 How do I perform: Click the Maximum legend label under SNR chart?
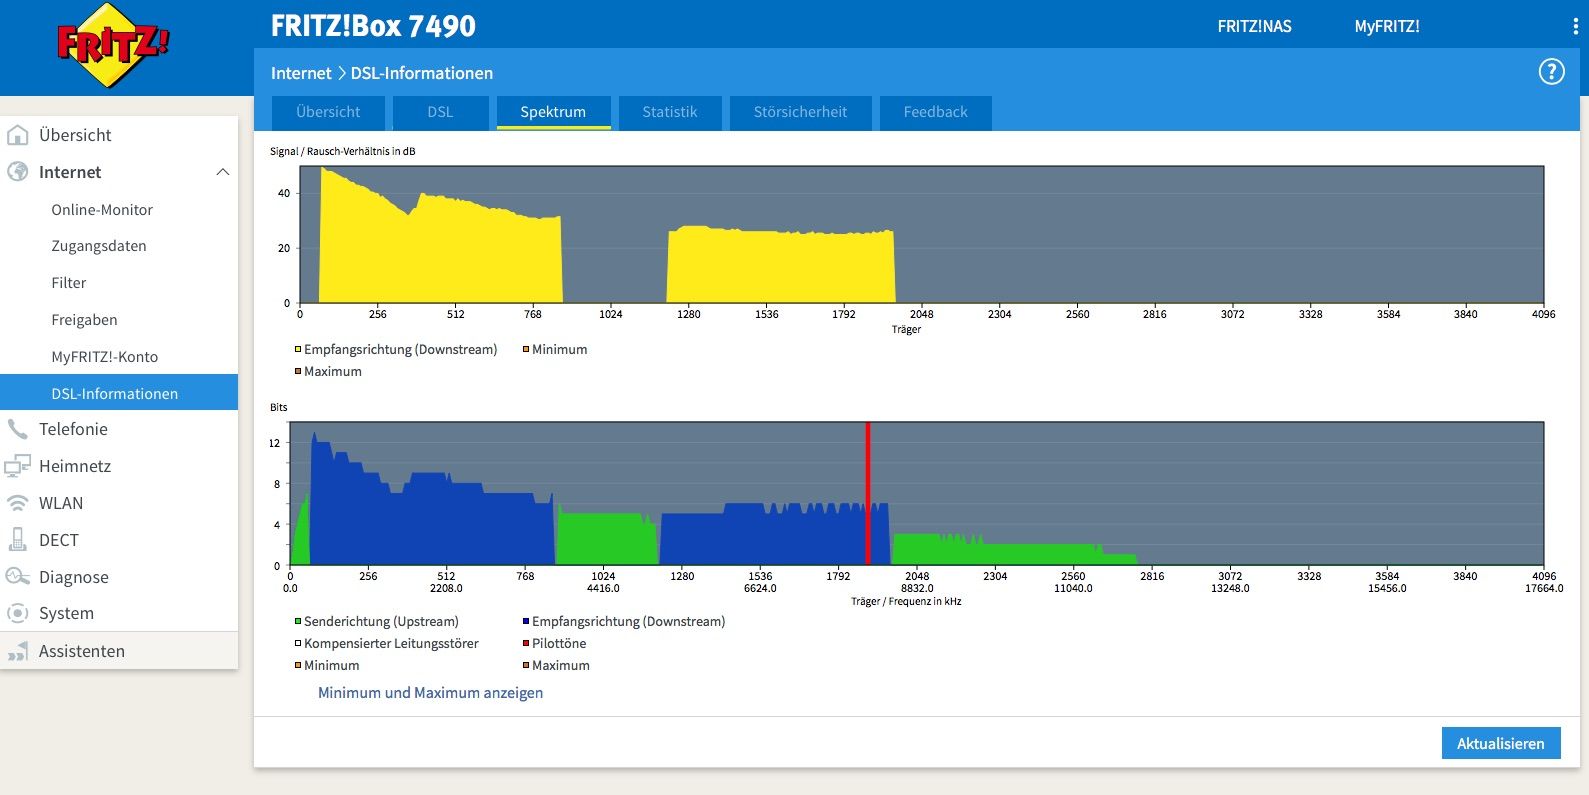pyautogui.click(x=333, y=371)
